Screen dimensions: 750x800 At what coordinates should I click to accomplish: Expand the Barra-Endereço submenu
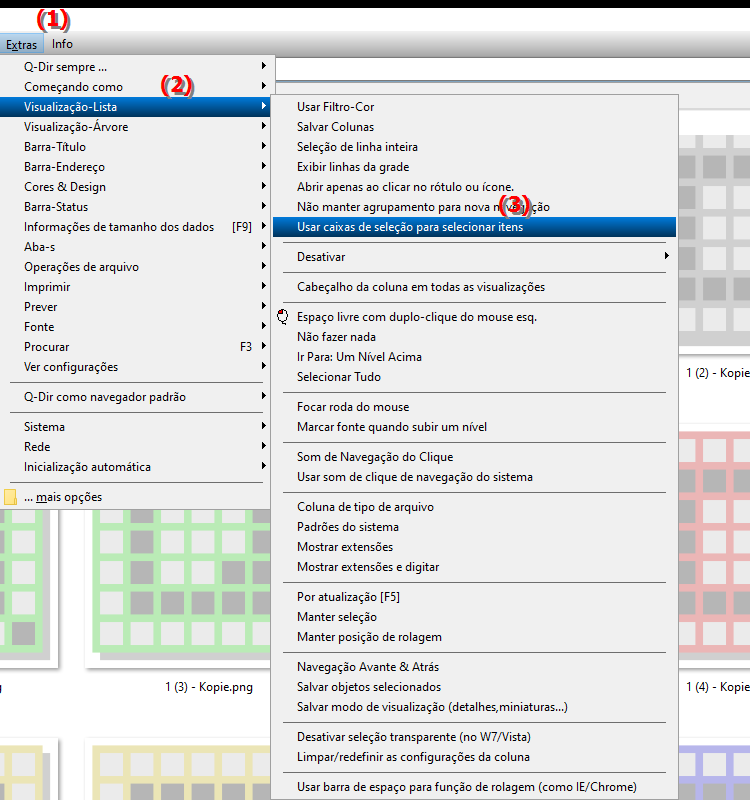click(x=135, y=167)
